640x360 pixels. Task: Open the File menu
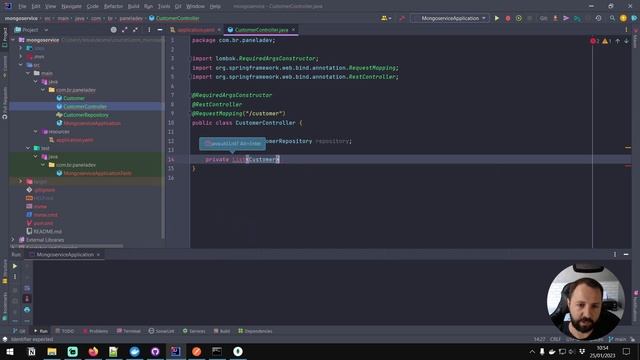(22, 6)
